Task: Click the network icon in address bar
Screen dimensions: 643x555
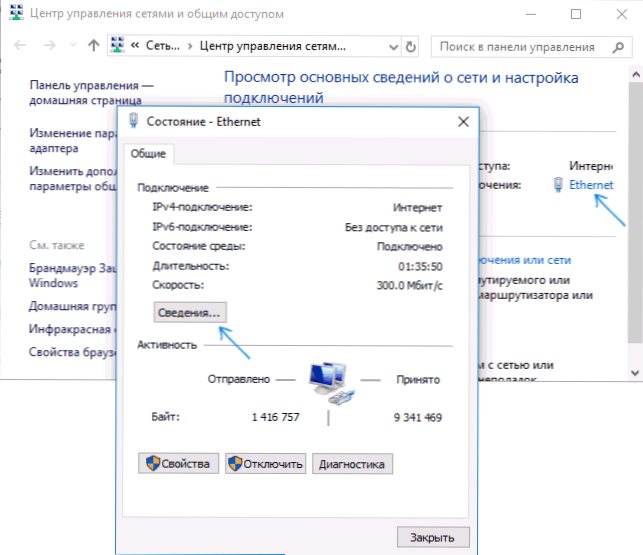Action: coord(118,45)
